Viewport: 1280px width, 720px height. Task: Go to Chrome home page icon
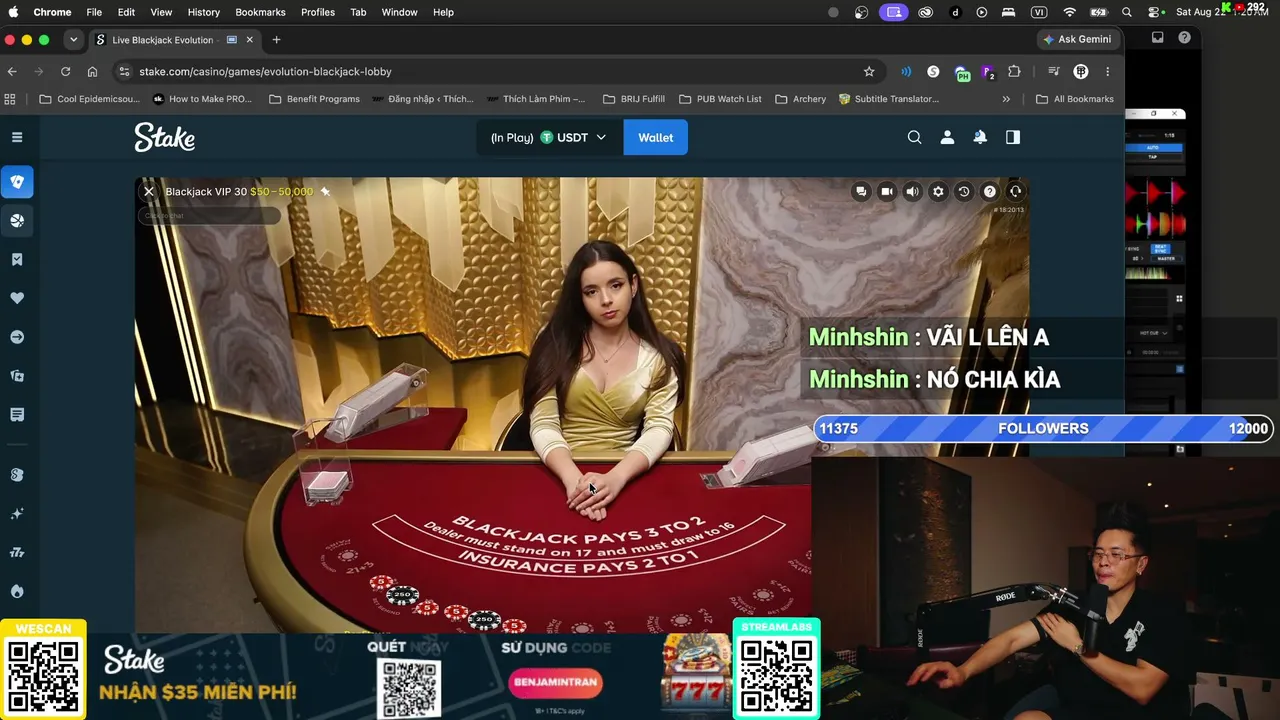(92, 71)
